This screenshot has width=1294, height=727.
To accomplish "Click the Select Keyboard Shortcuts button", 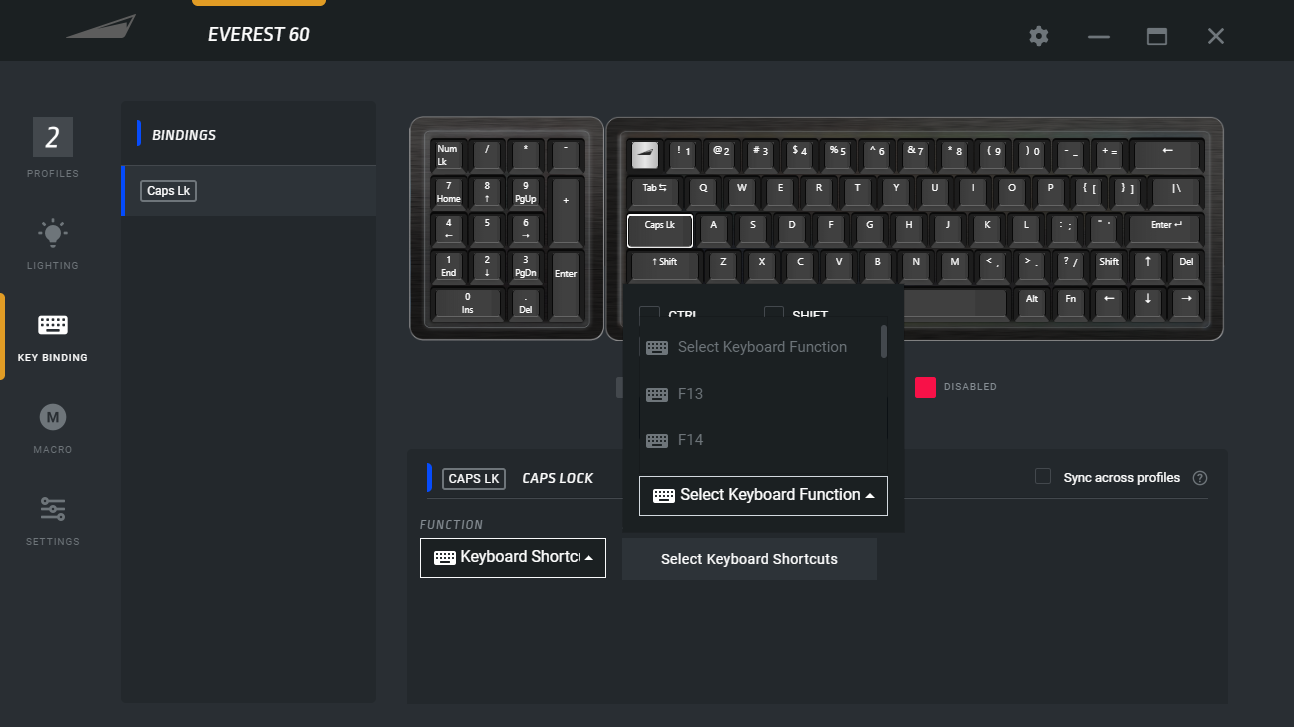I will tap(749, 559).
